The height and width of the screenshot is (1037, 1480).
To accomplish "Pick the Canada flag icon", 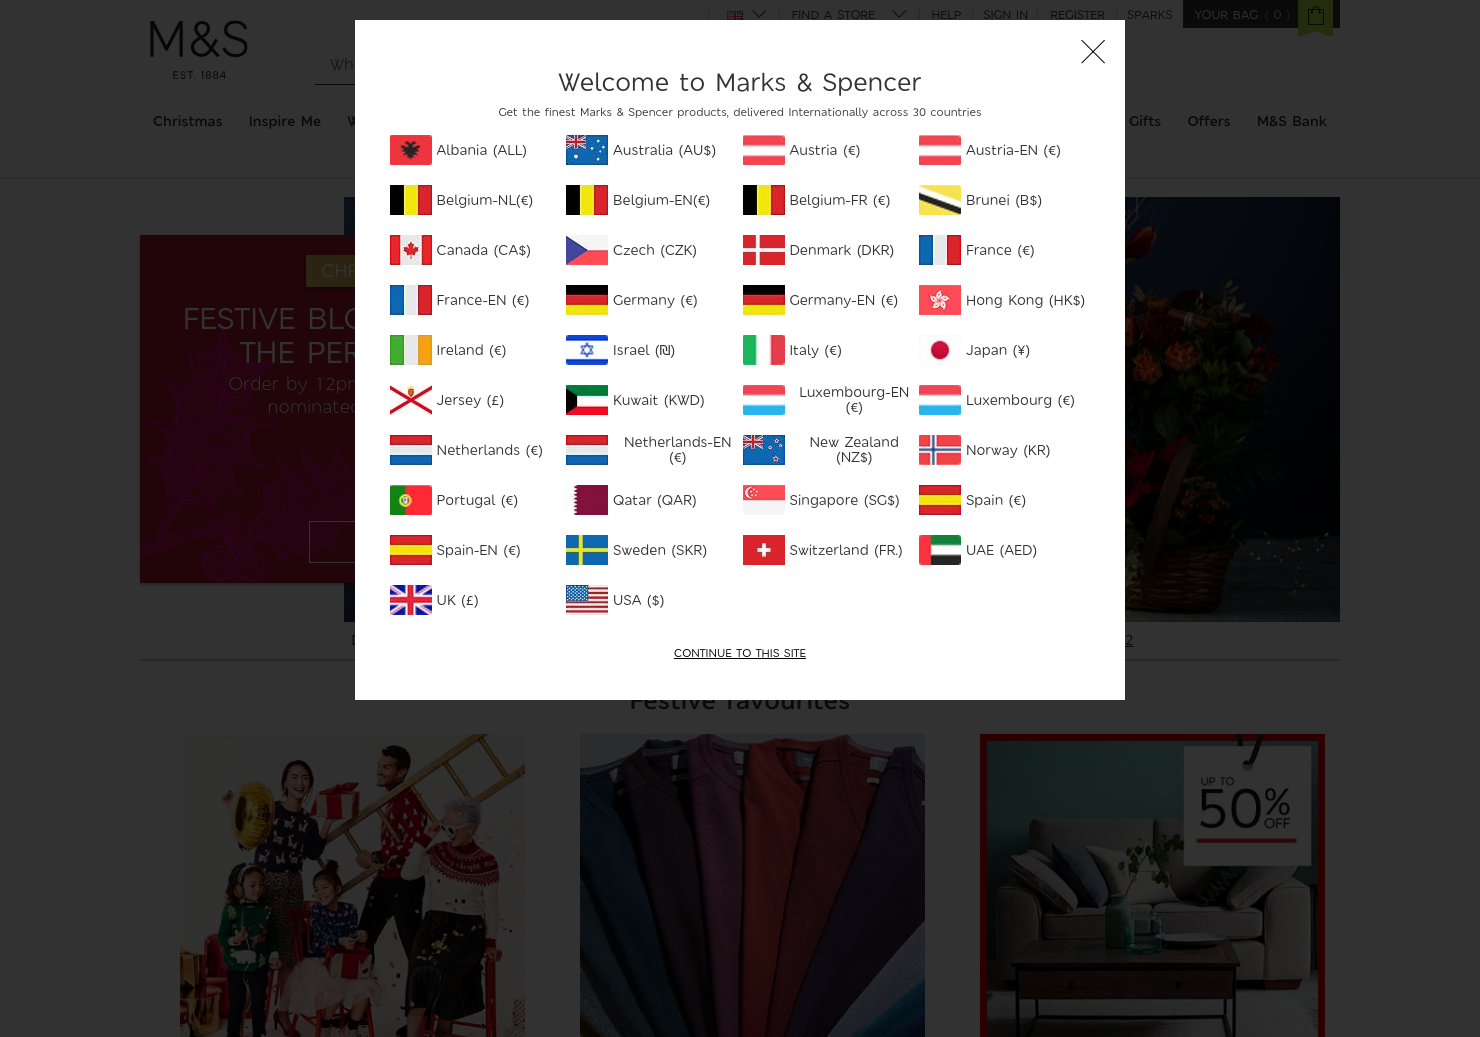I will 410,250.
